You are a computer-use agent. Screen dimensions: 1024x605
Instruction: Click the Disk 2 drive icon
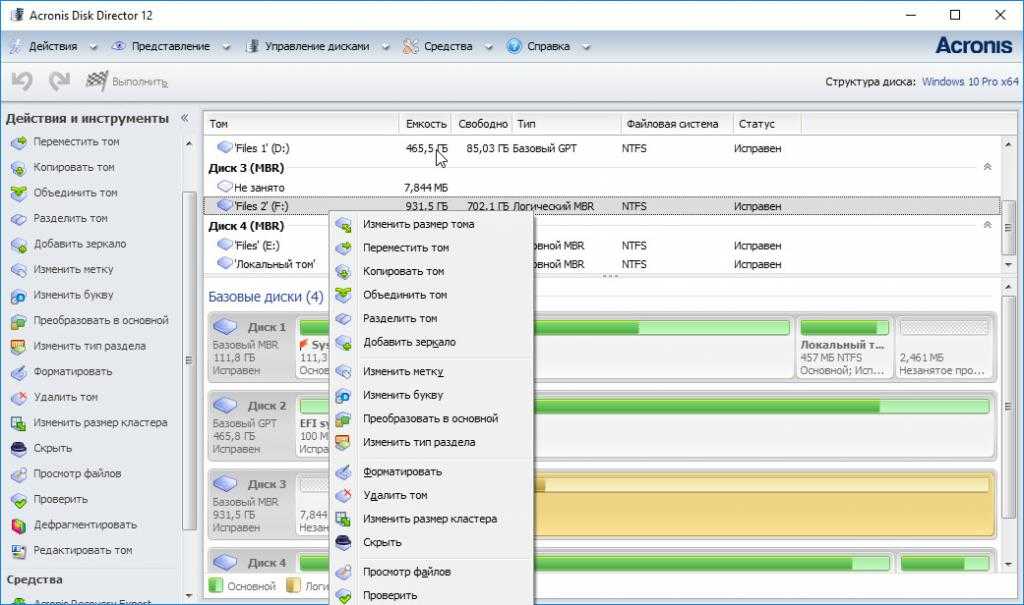click(226, 406)
